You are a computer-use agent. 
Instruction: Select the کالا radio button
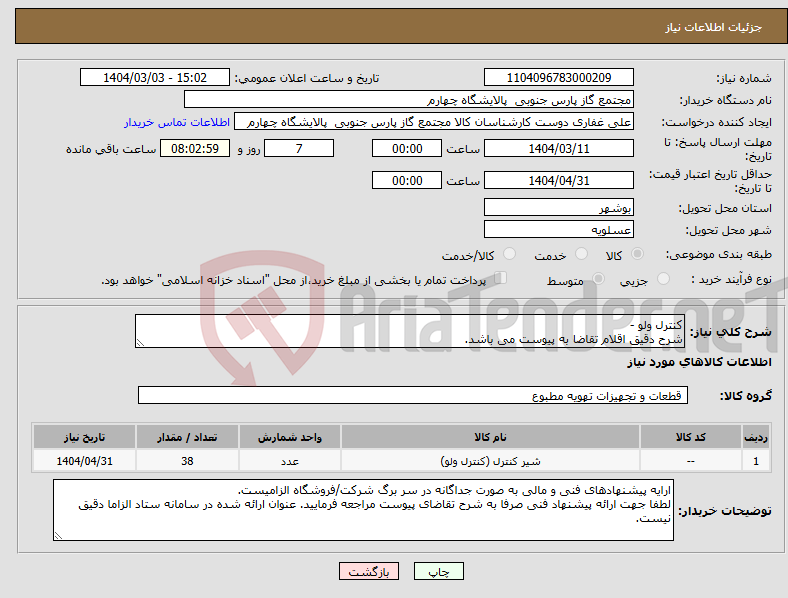[x=637, y=254]
